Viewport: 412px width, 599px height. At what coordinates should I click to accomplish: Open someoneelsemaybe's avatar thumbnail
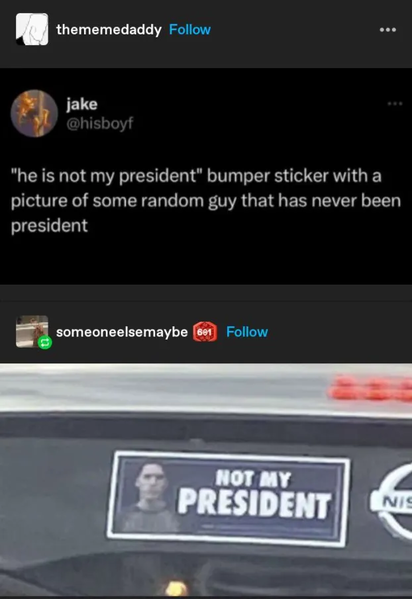[x=32, y=332]
